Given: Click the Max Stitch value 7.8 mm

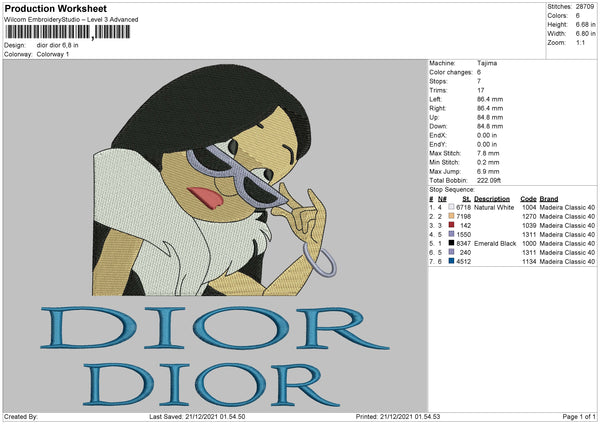Looking at the screenshot, I should (488, 153).
